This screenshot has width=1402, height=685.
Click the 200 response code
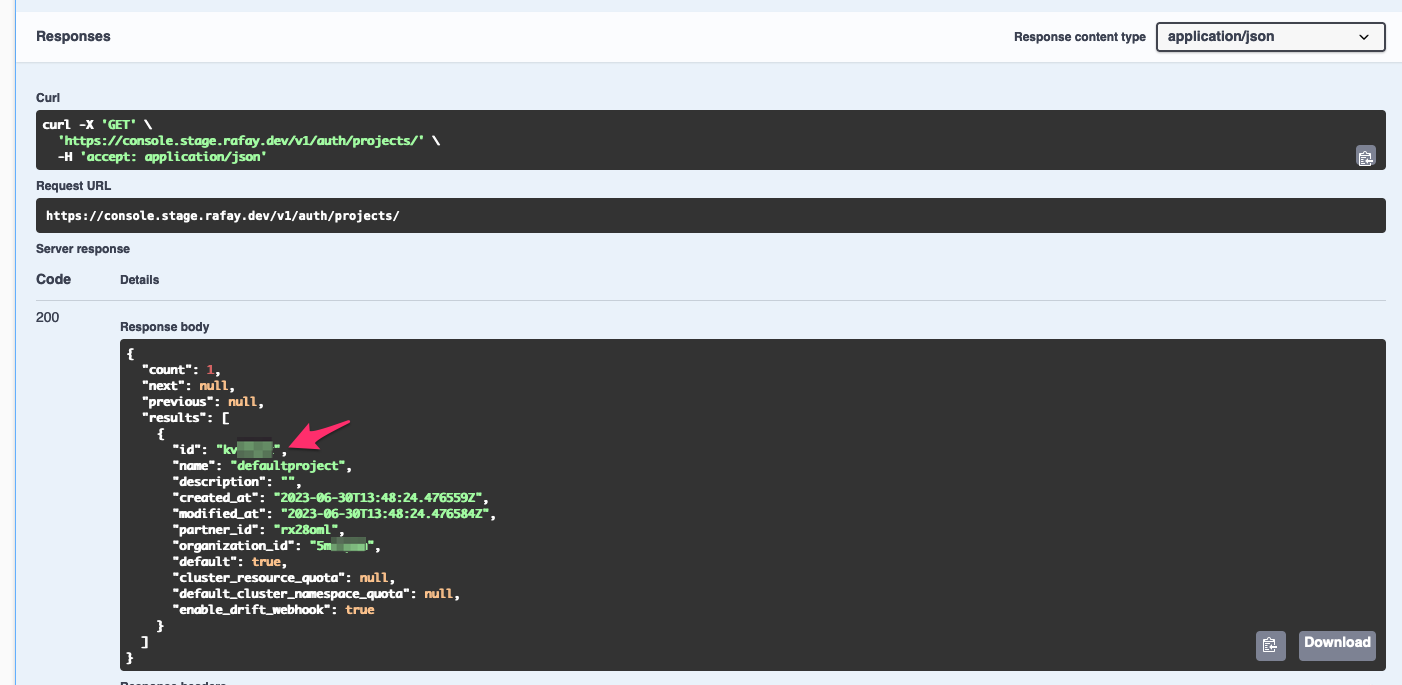[x=47, y=317]
